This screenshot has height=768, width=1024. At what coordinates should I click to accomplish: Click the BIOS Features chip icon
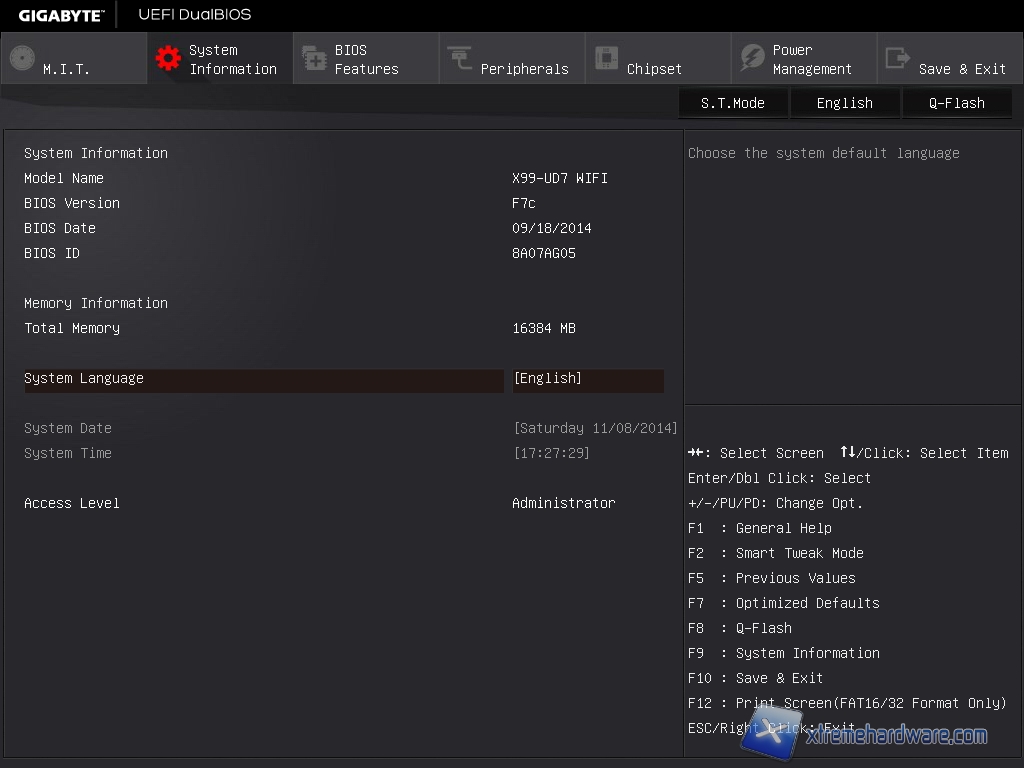click(314, 58)
